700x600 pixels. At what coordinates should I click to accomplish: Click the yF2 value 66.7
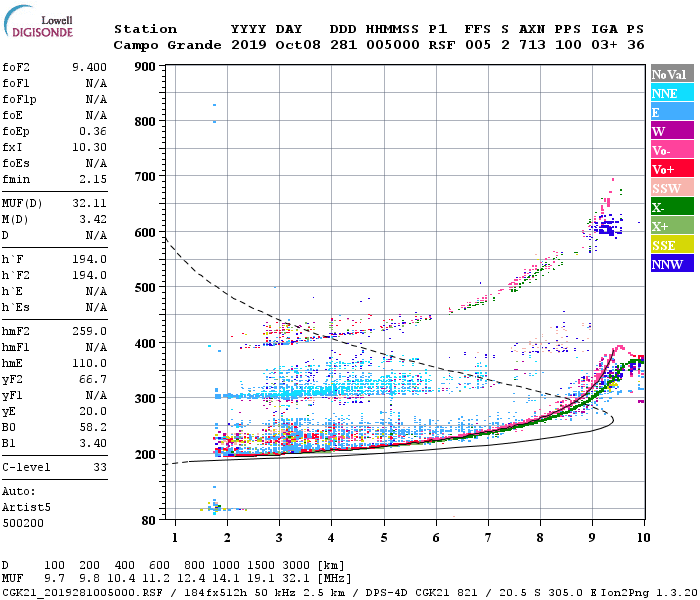click(93, 379)
